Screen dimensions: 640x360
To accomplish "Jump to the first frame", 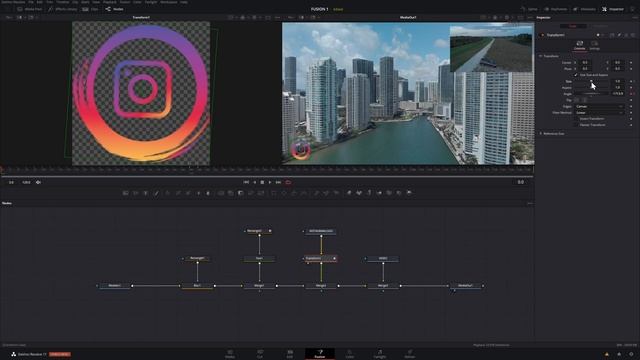I will click(x=246, y=182).
